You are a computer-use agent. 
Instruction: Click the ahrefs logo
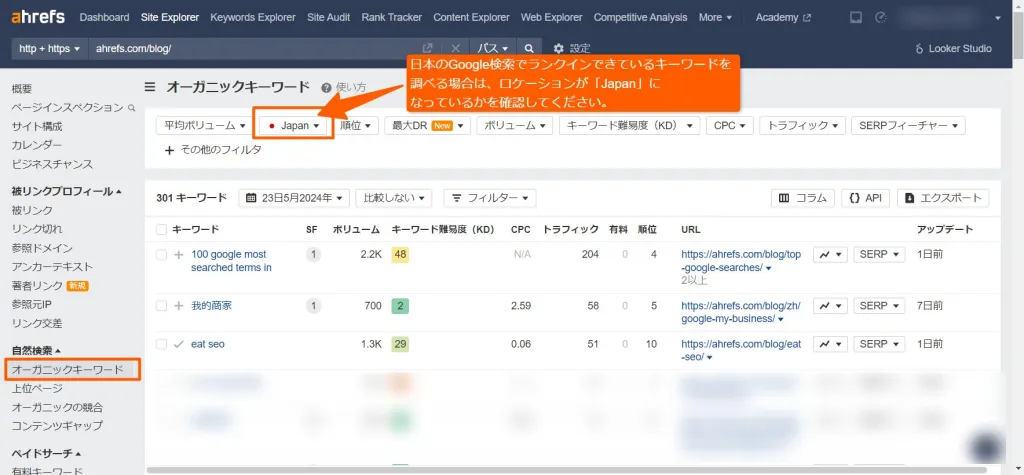(38, 17)
